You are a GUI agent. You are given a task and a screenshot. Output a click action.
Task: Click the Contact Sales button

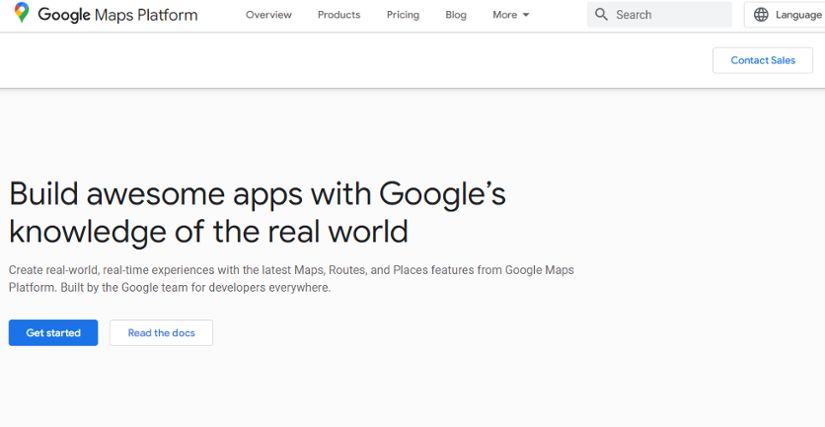763,60
